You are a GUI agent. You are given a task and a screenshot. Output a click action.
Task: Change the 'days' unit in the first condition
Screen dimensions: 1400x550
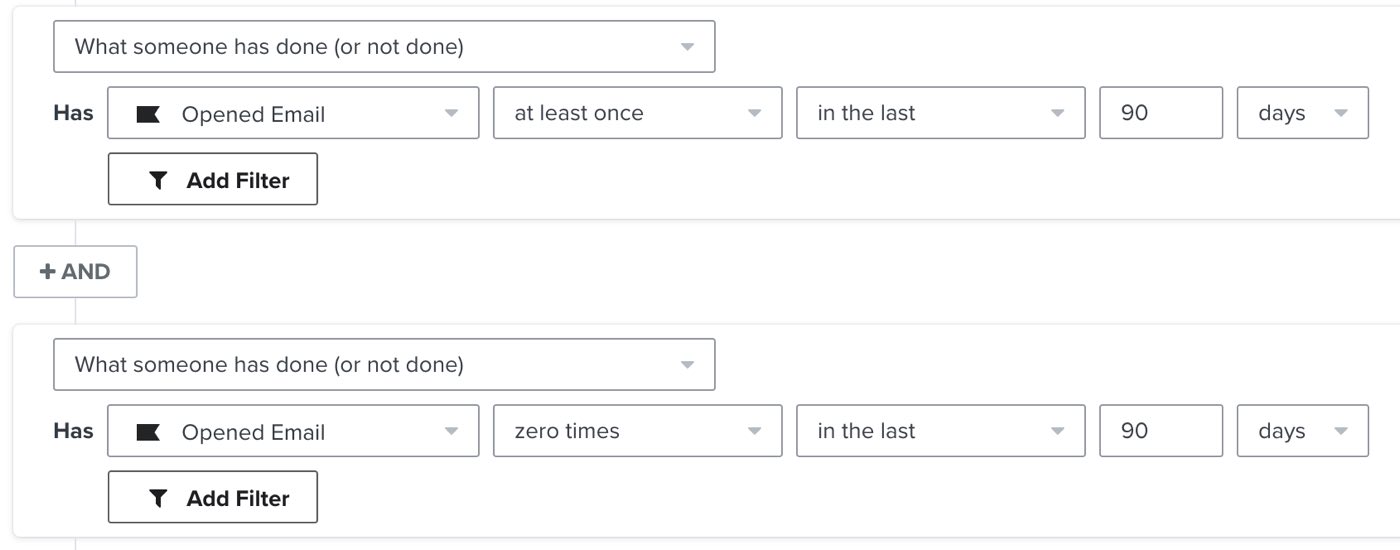(1302, 113)
